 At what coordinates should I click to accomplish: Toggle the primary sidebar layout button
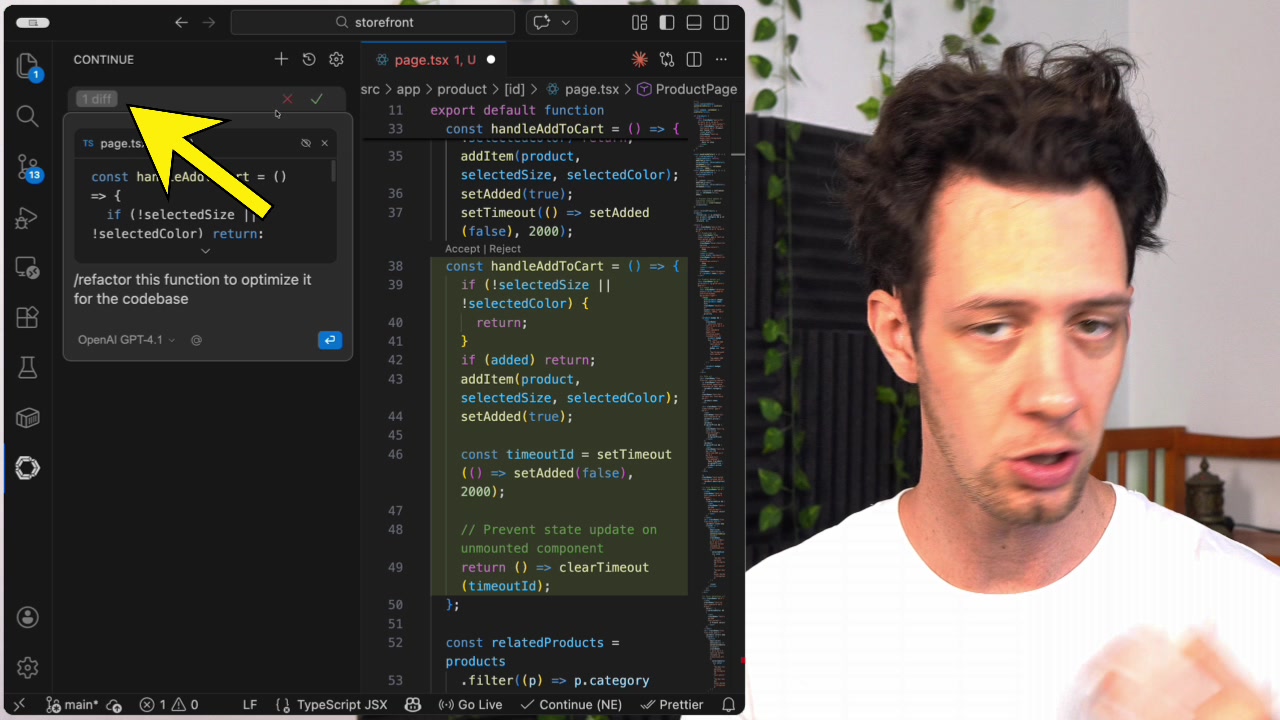pyautogui.click(x=667, y=22)
